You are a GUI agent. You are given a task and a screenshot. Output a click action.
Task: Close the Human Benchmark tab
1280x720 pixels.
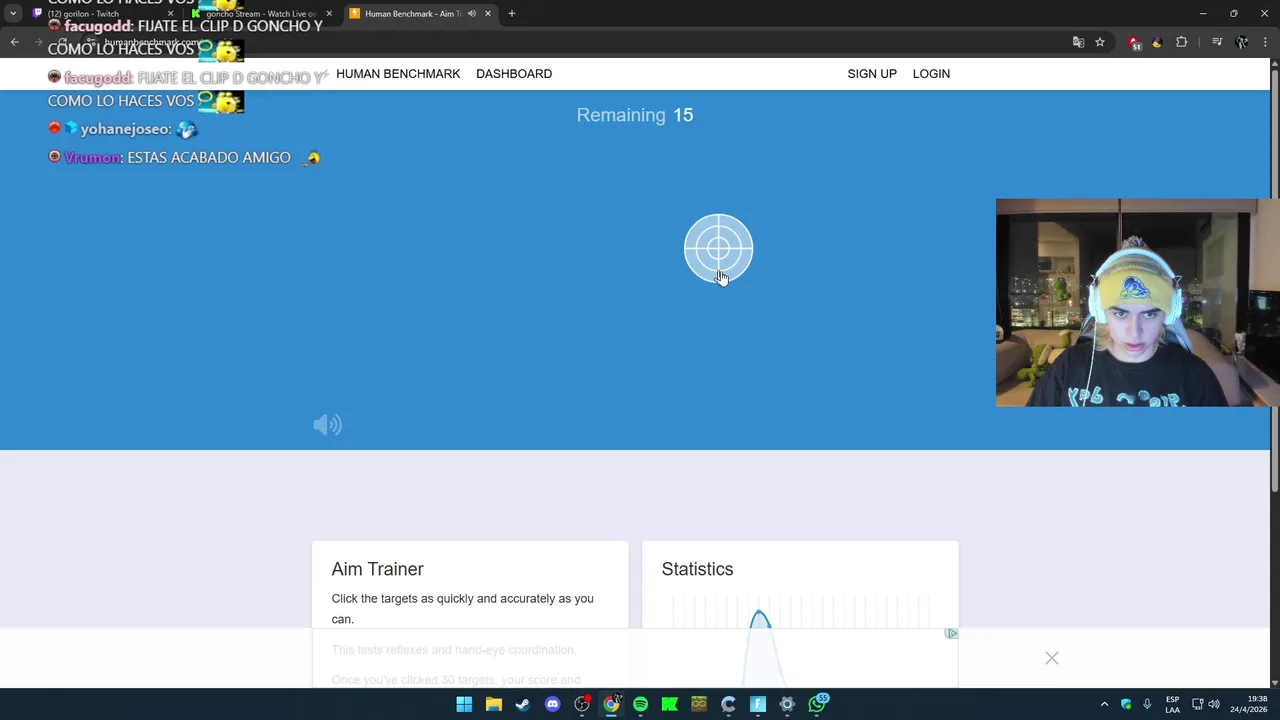click(488, 14)
